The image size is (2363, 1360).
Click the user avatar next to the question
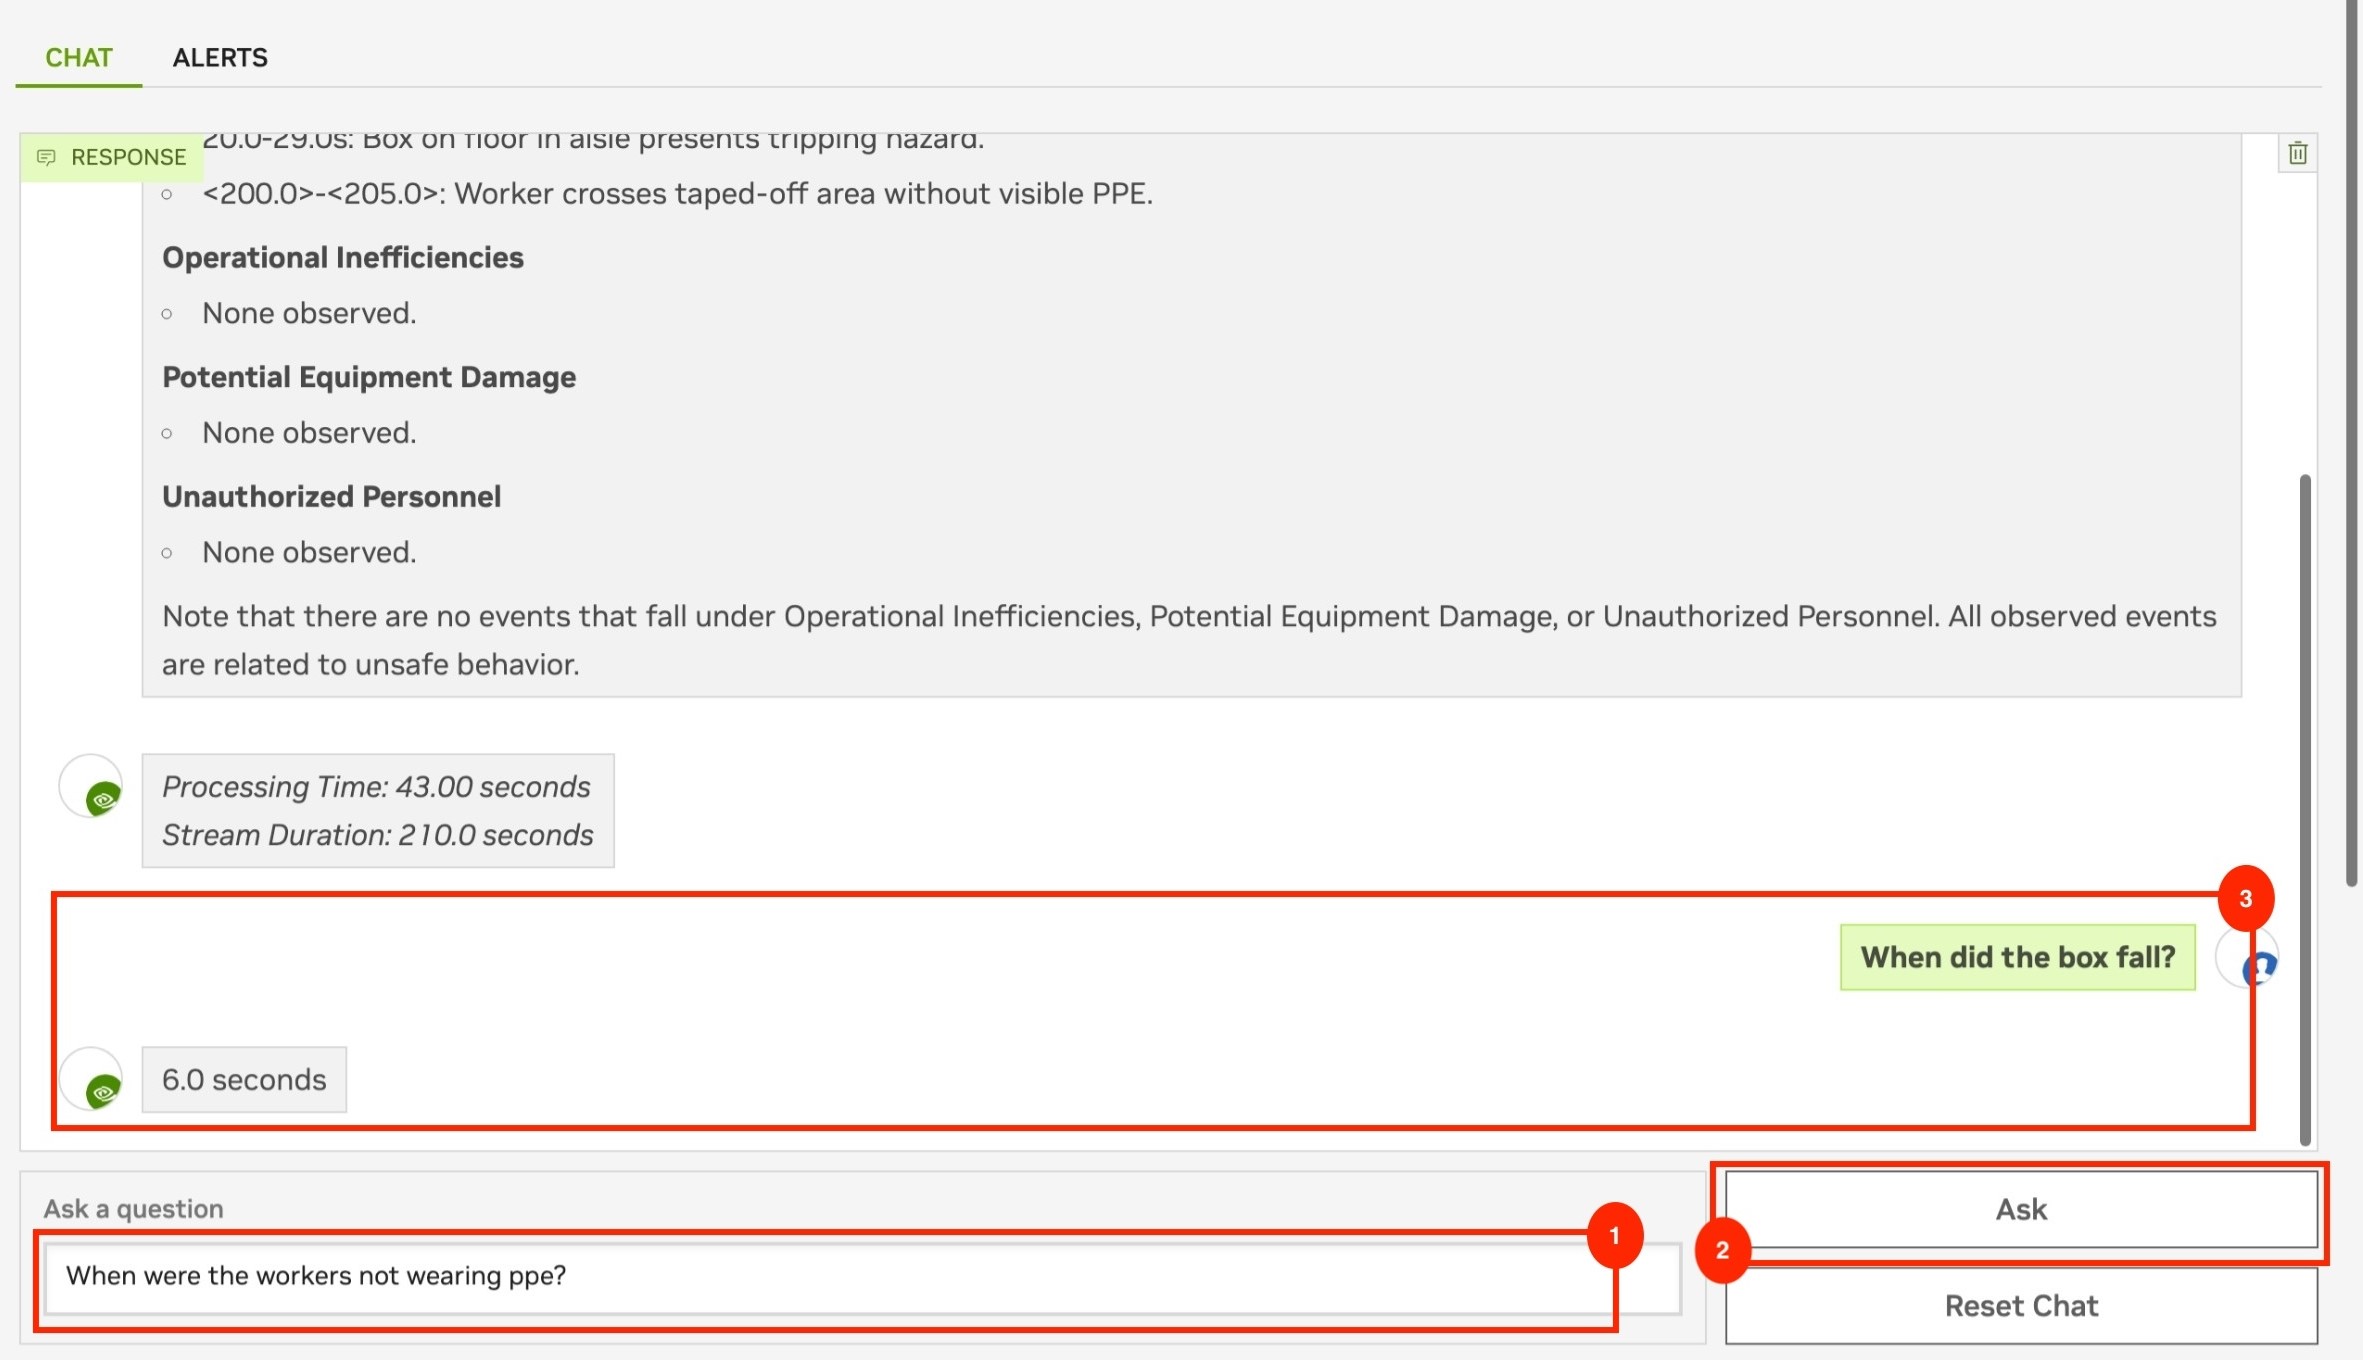pos(2247,958)
